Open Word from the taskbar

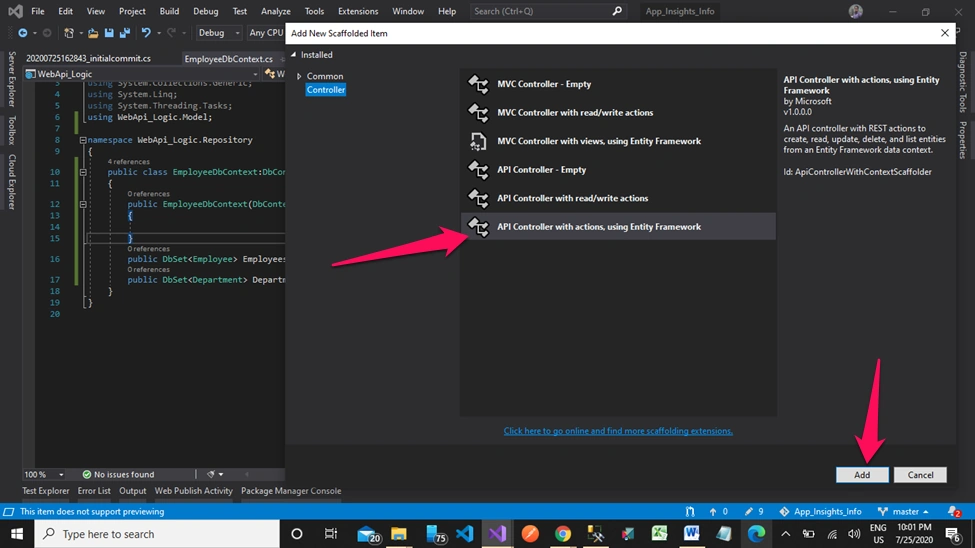[691, 534]
